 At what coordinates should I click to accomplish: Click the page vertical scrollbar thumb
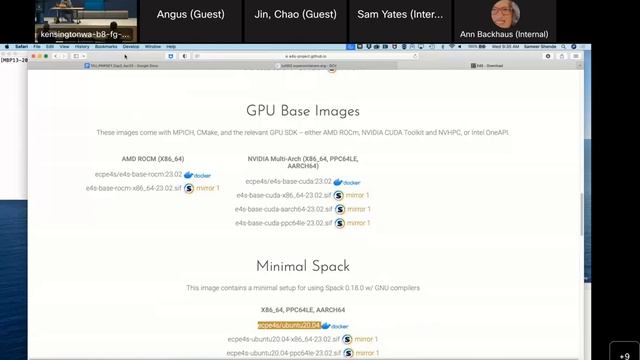tap(581, 214)
